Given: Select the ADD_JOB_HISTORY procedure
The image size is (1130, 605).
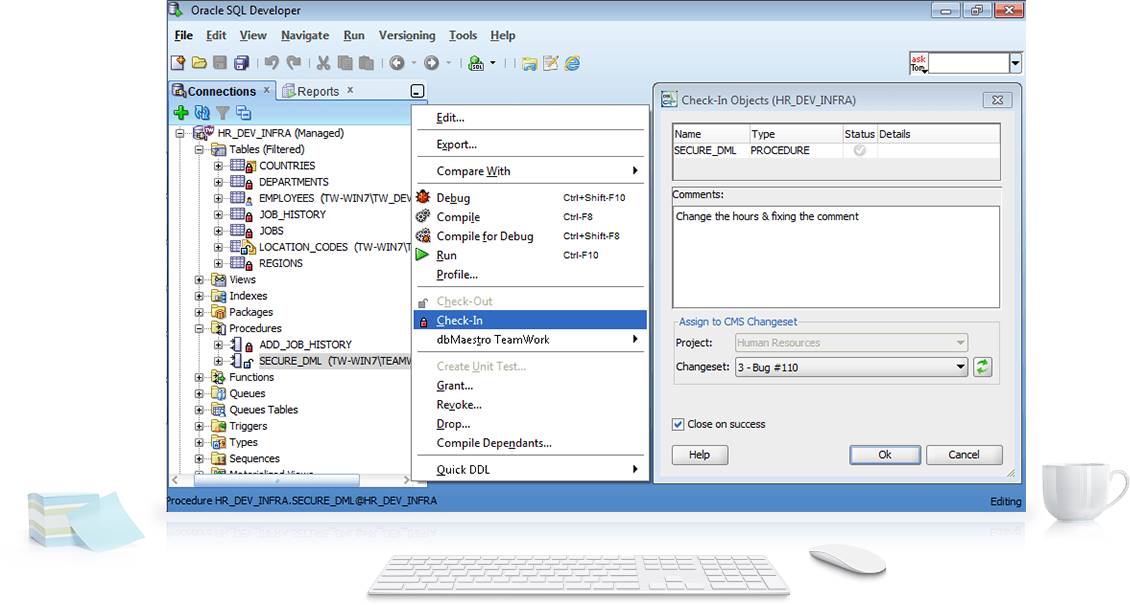Looking at the screenshot, I should pyautogui.click(x=306, y=344).
